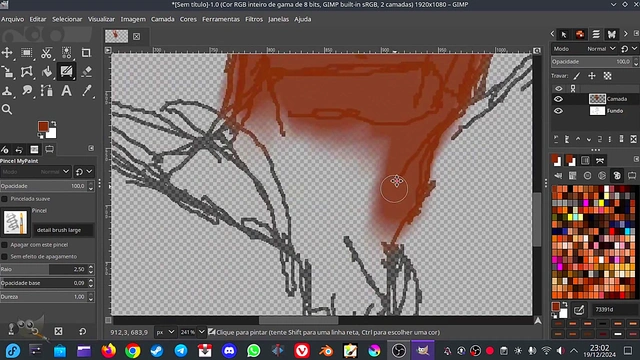Select the Paths tool
Screen dimensions: 640x360
pyautogui.click(x=47, y=91)
